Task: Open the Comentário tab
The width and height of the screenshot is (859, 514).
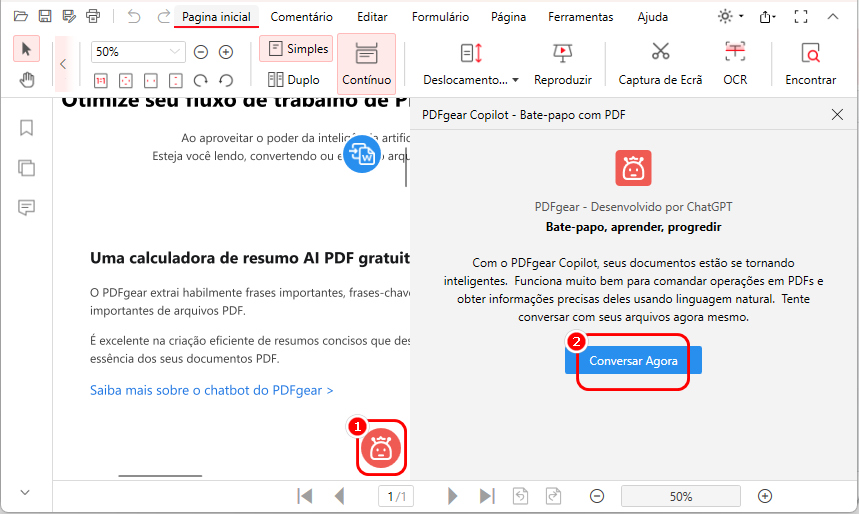Action: click(x=301, y=17)
